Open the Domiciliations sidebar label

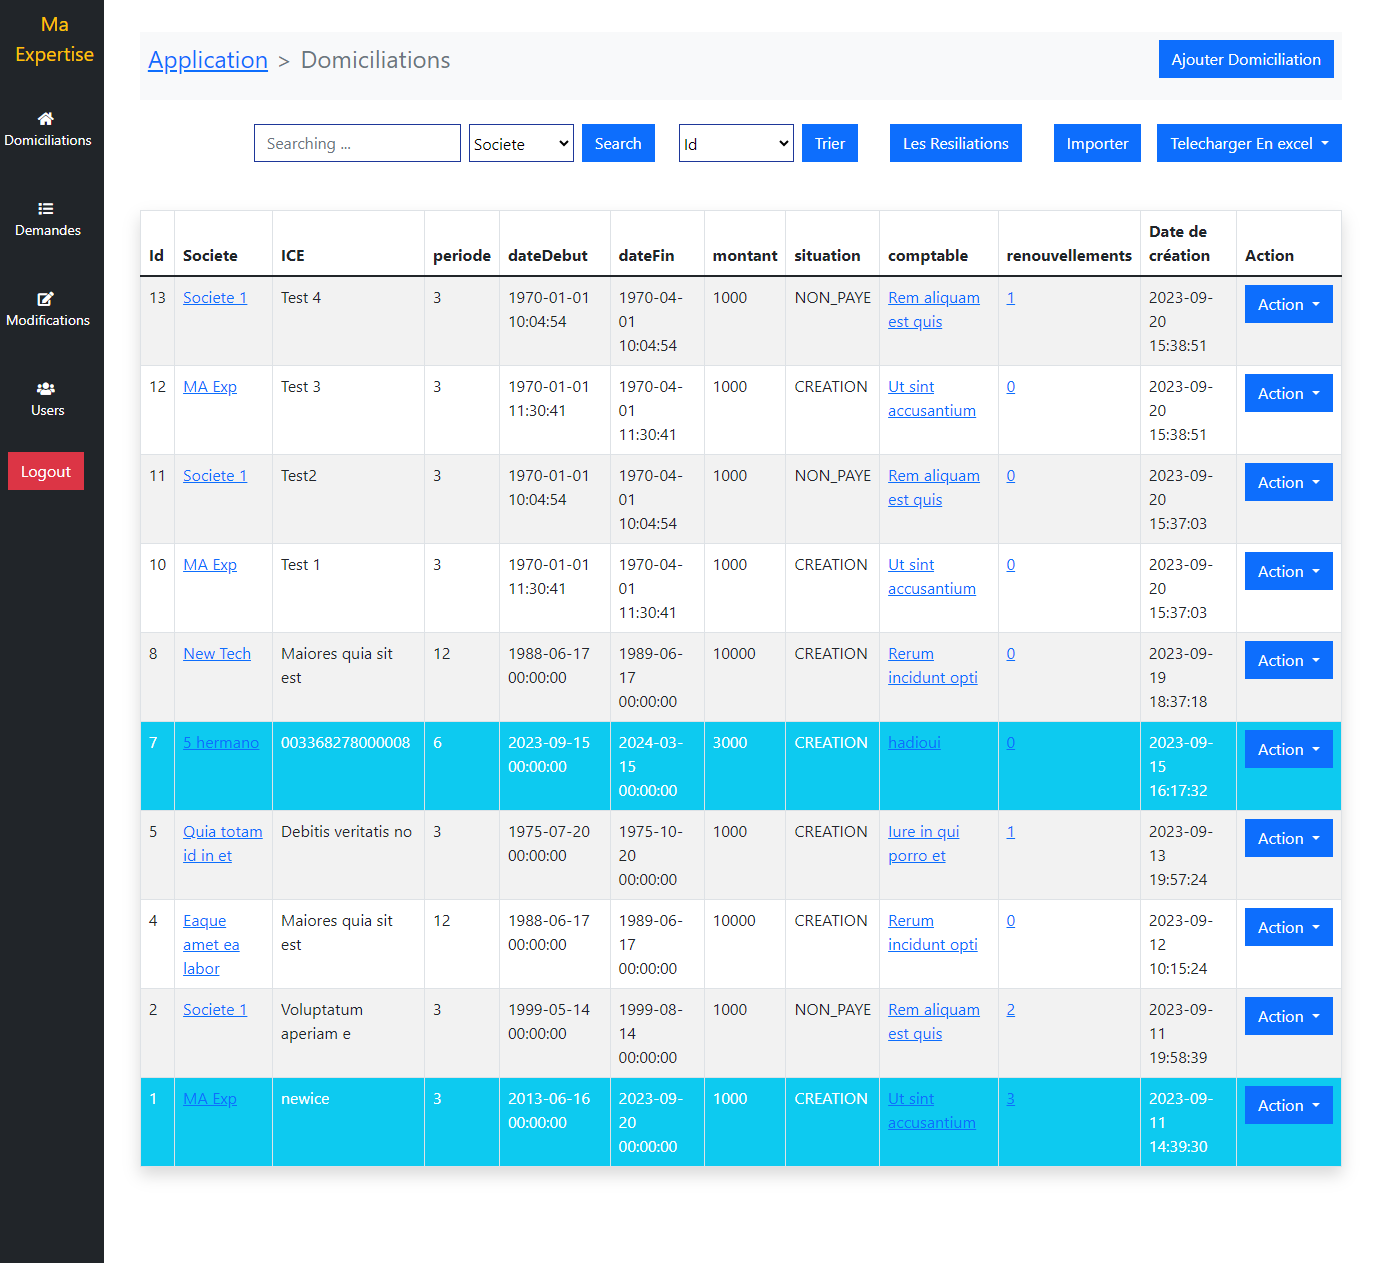click(x=48, y=141)
